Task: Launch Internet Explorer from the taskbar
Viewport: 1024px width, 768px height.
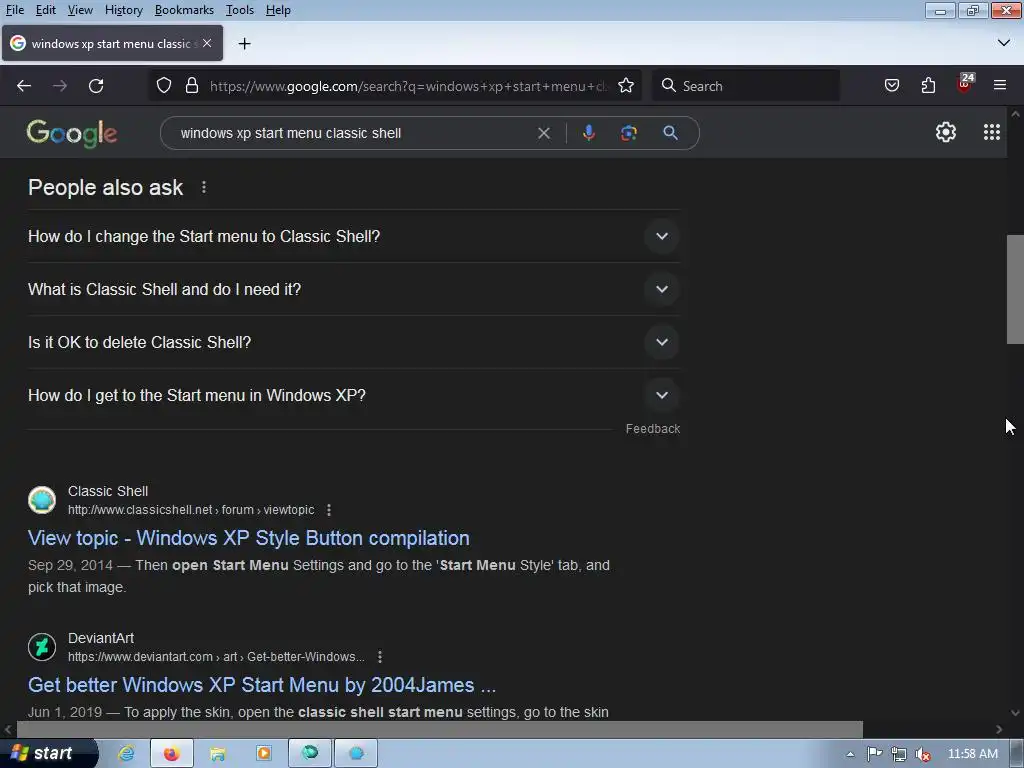Action: click(125, 754)
